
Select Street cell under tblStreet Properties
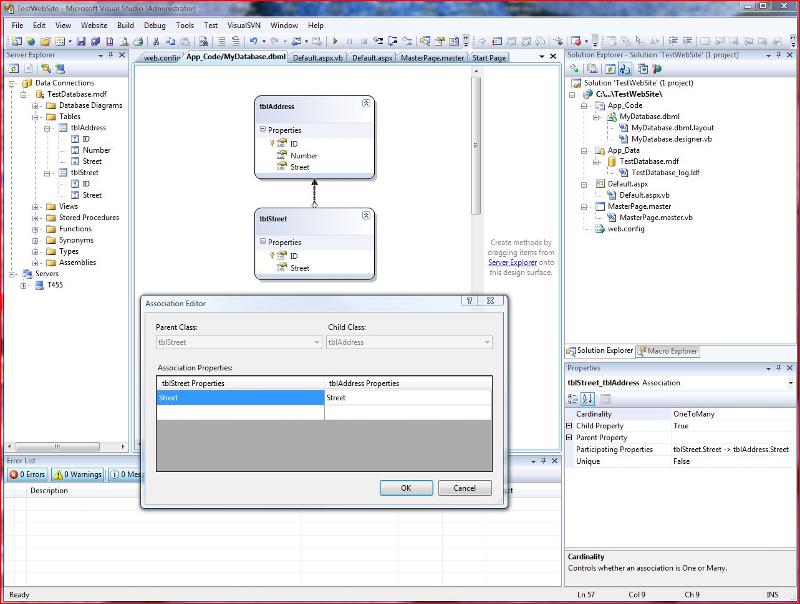(240, 397)
